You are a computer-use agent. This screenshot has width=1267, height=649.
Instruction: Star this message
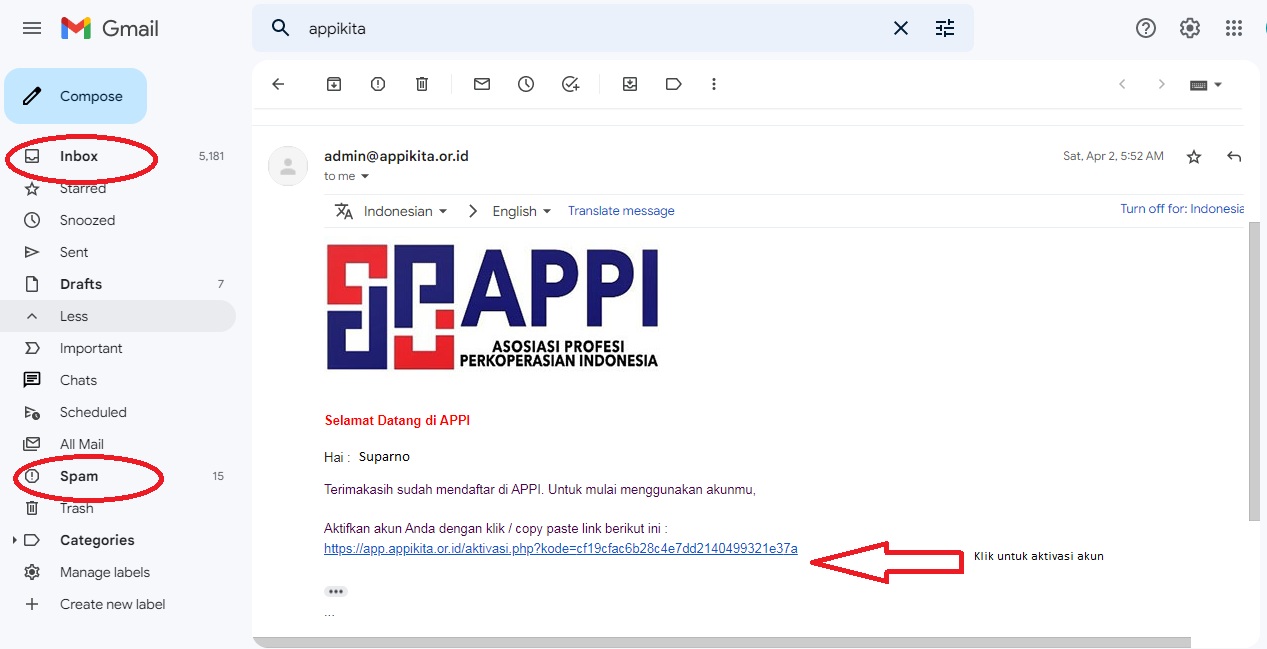click(x=1194, y=157)
